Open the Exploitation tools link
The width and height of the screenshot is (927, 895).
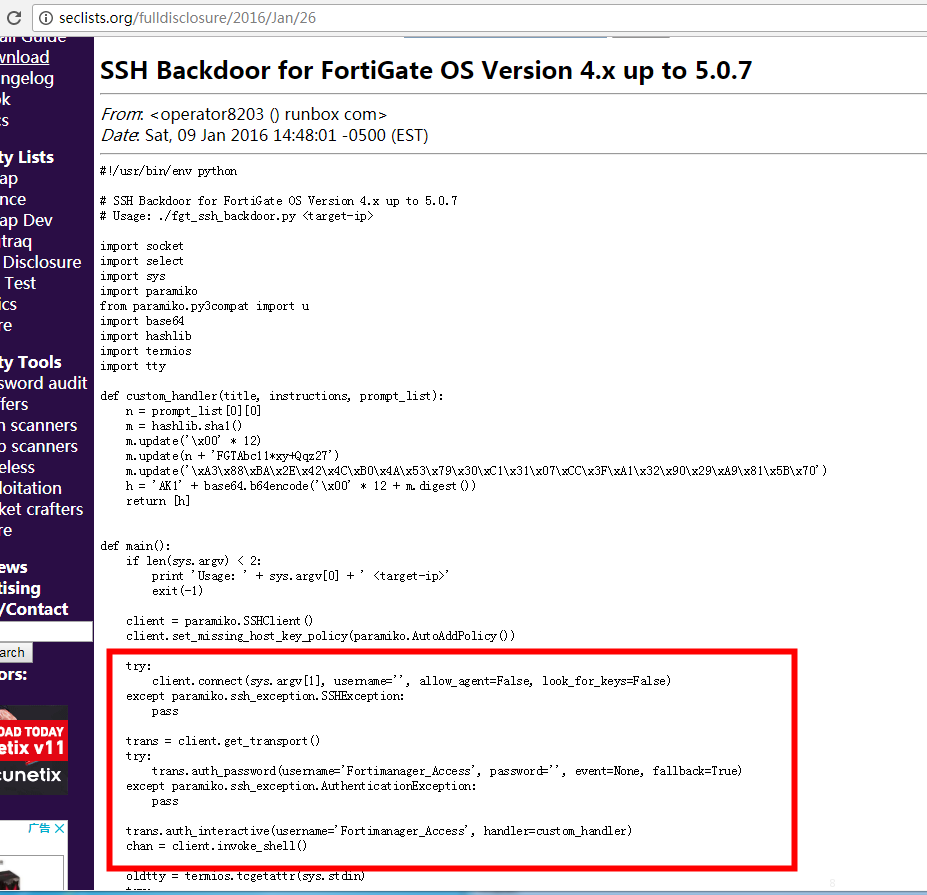pyautogui.click(x=31, y=488)
